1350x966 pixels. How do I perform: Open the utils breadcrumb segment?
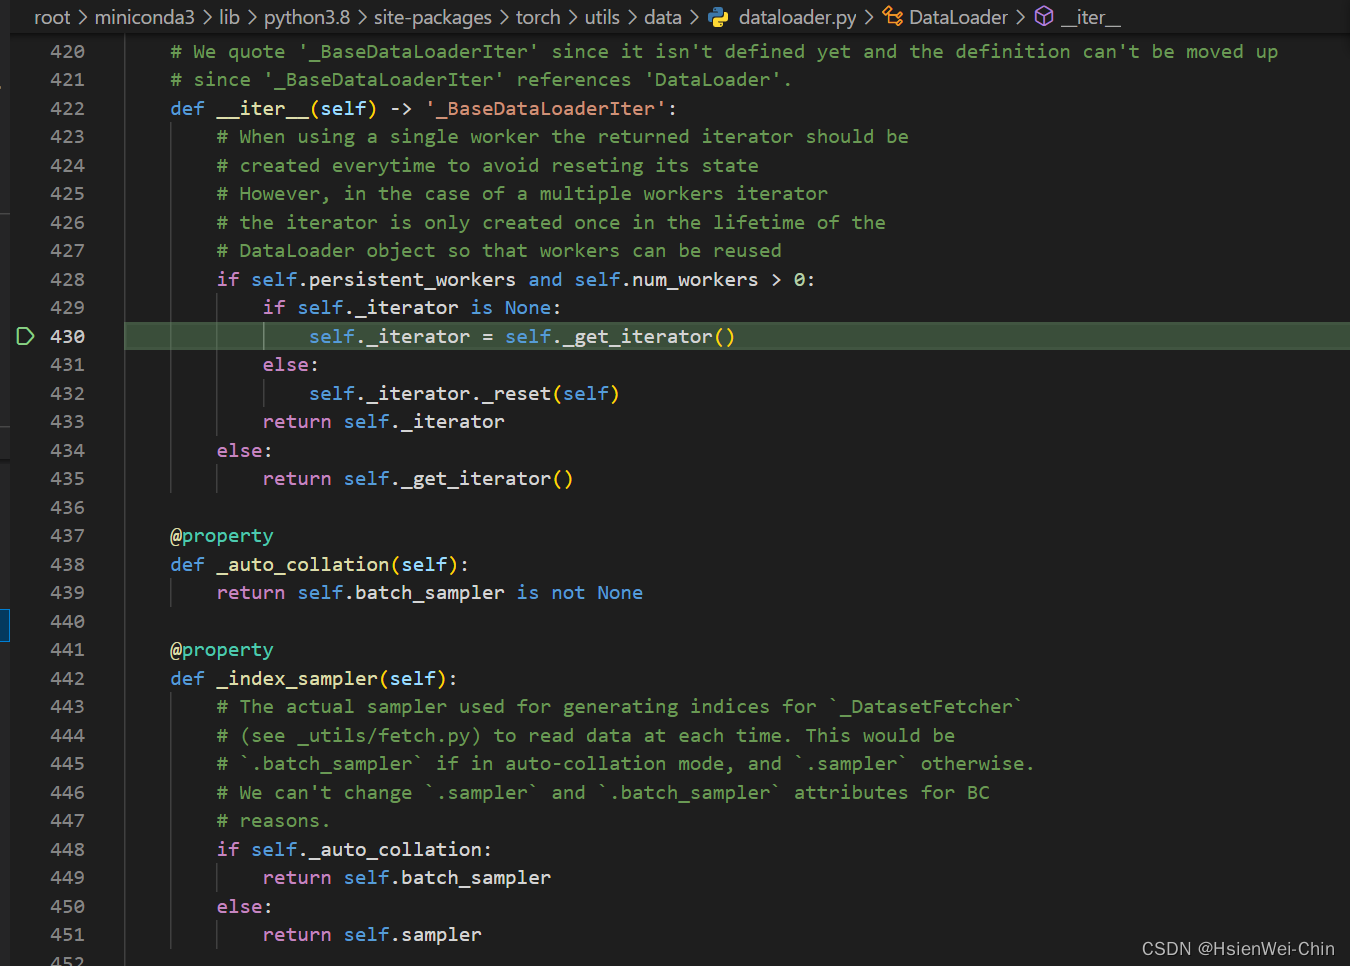[x=602, y=17]
